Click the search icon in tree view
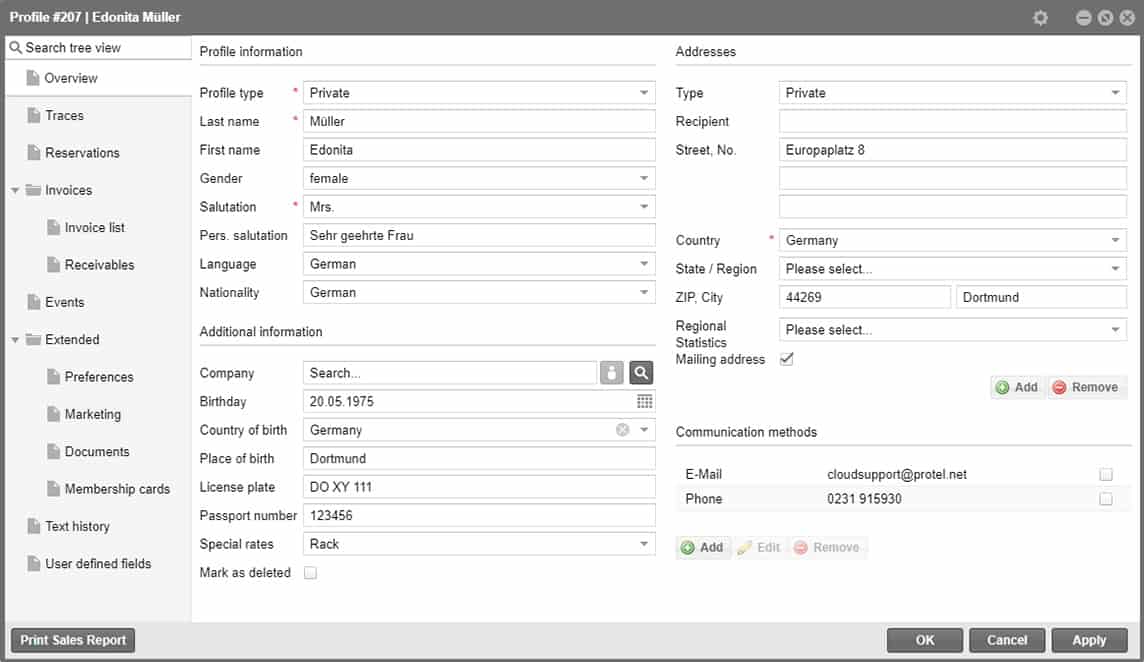 tap(16, 48)
